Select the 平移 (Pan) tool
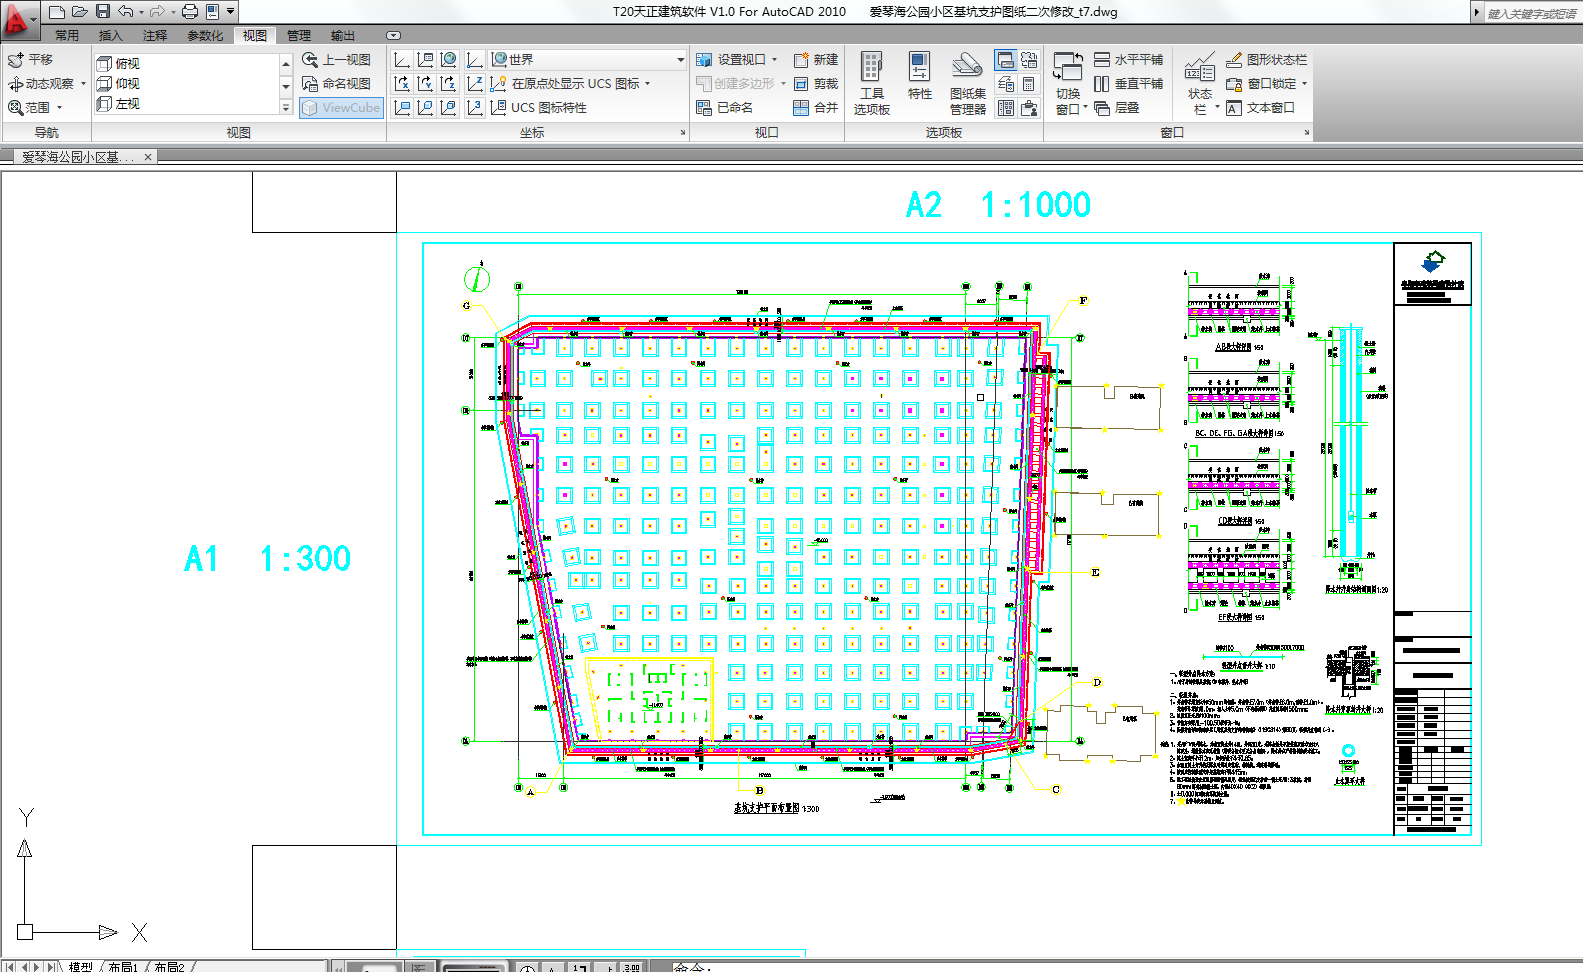Image resolution: width=1583 pixels, height=972 pixels. point(30,60)
